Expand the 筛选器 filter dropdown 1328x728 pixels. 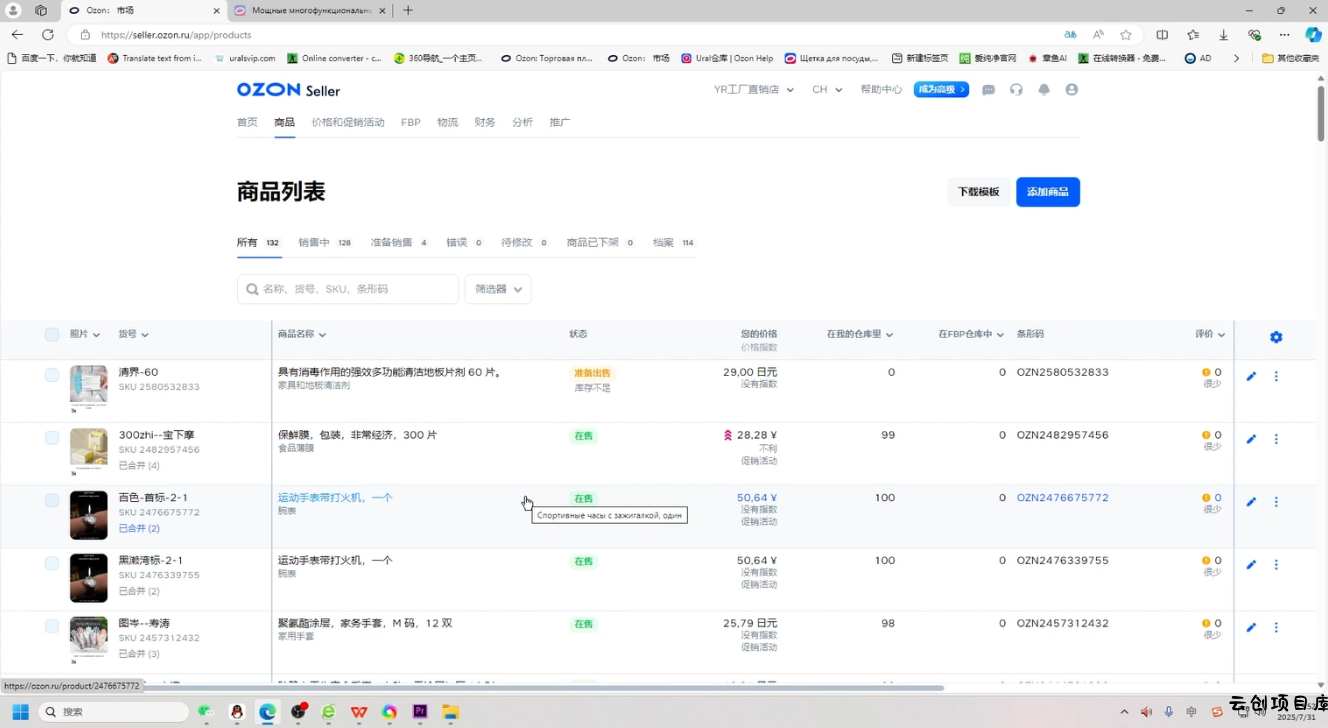pos(498,289)
